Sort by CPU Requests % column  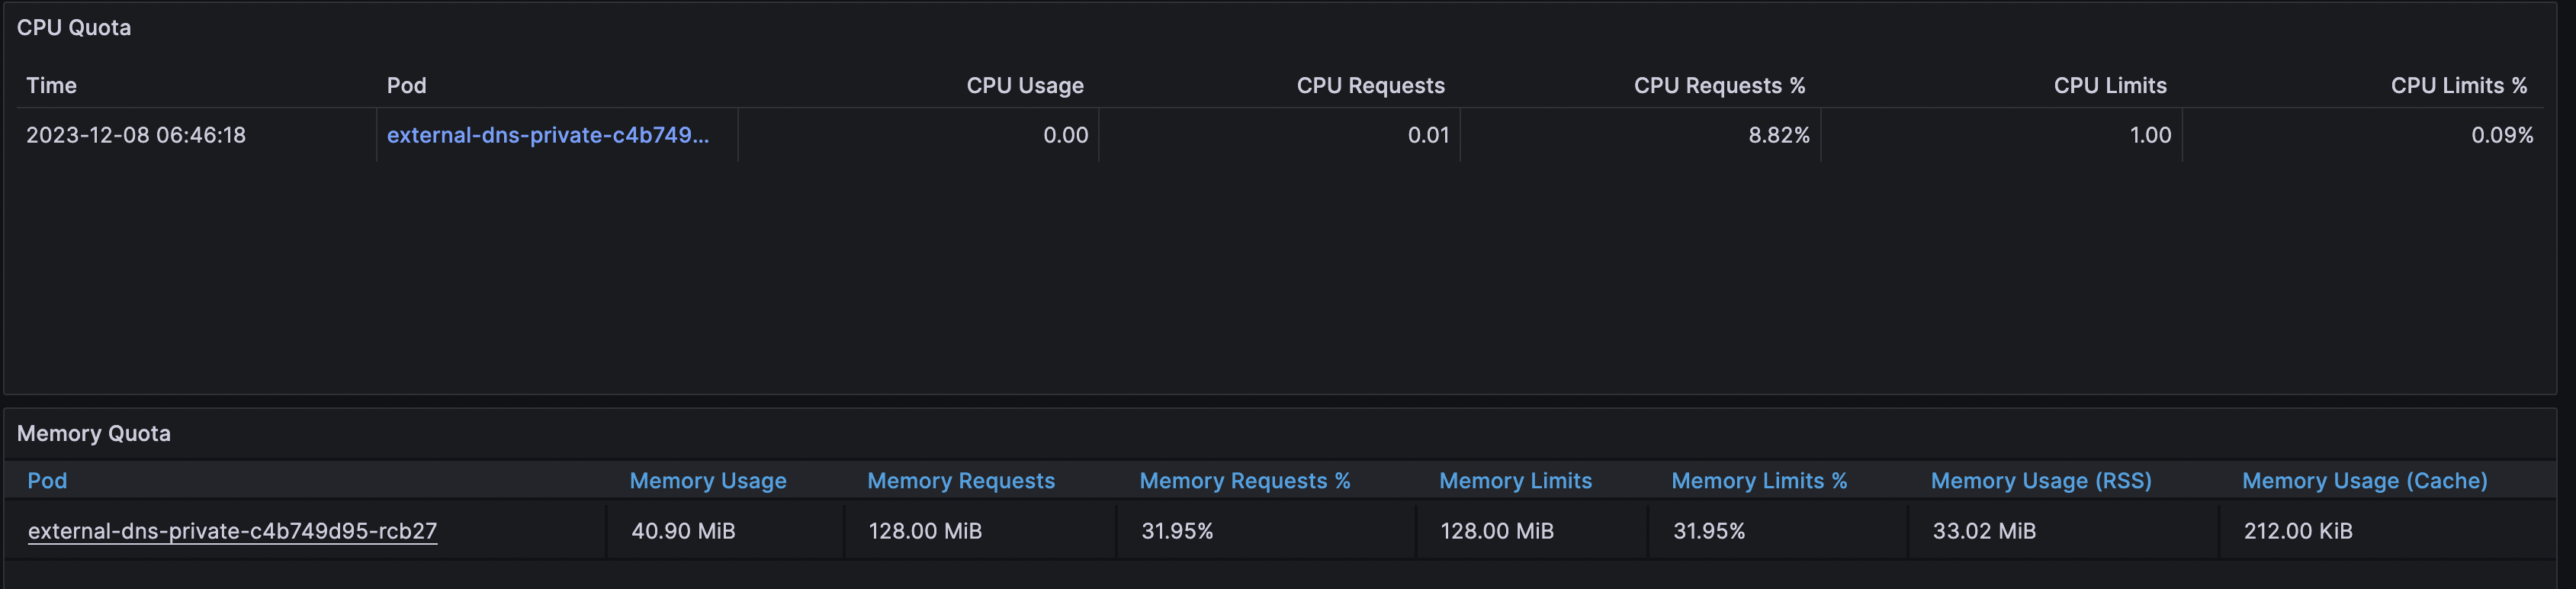1719,86
